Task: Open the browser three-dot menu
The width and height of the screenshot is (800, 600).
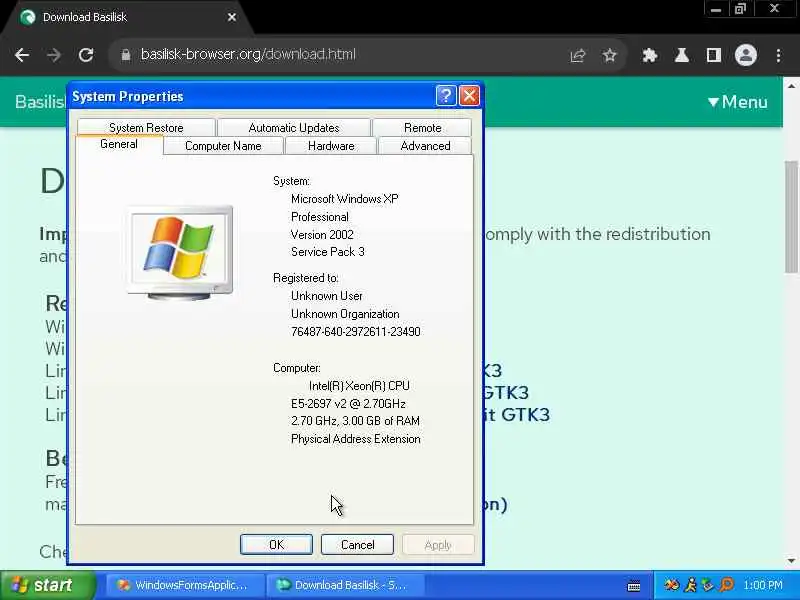Action: pyautogui.click(x=778, y=55)
